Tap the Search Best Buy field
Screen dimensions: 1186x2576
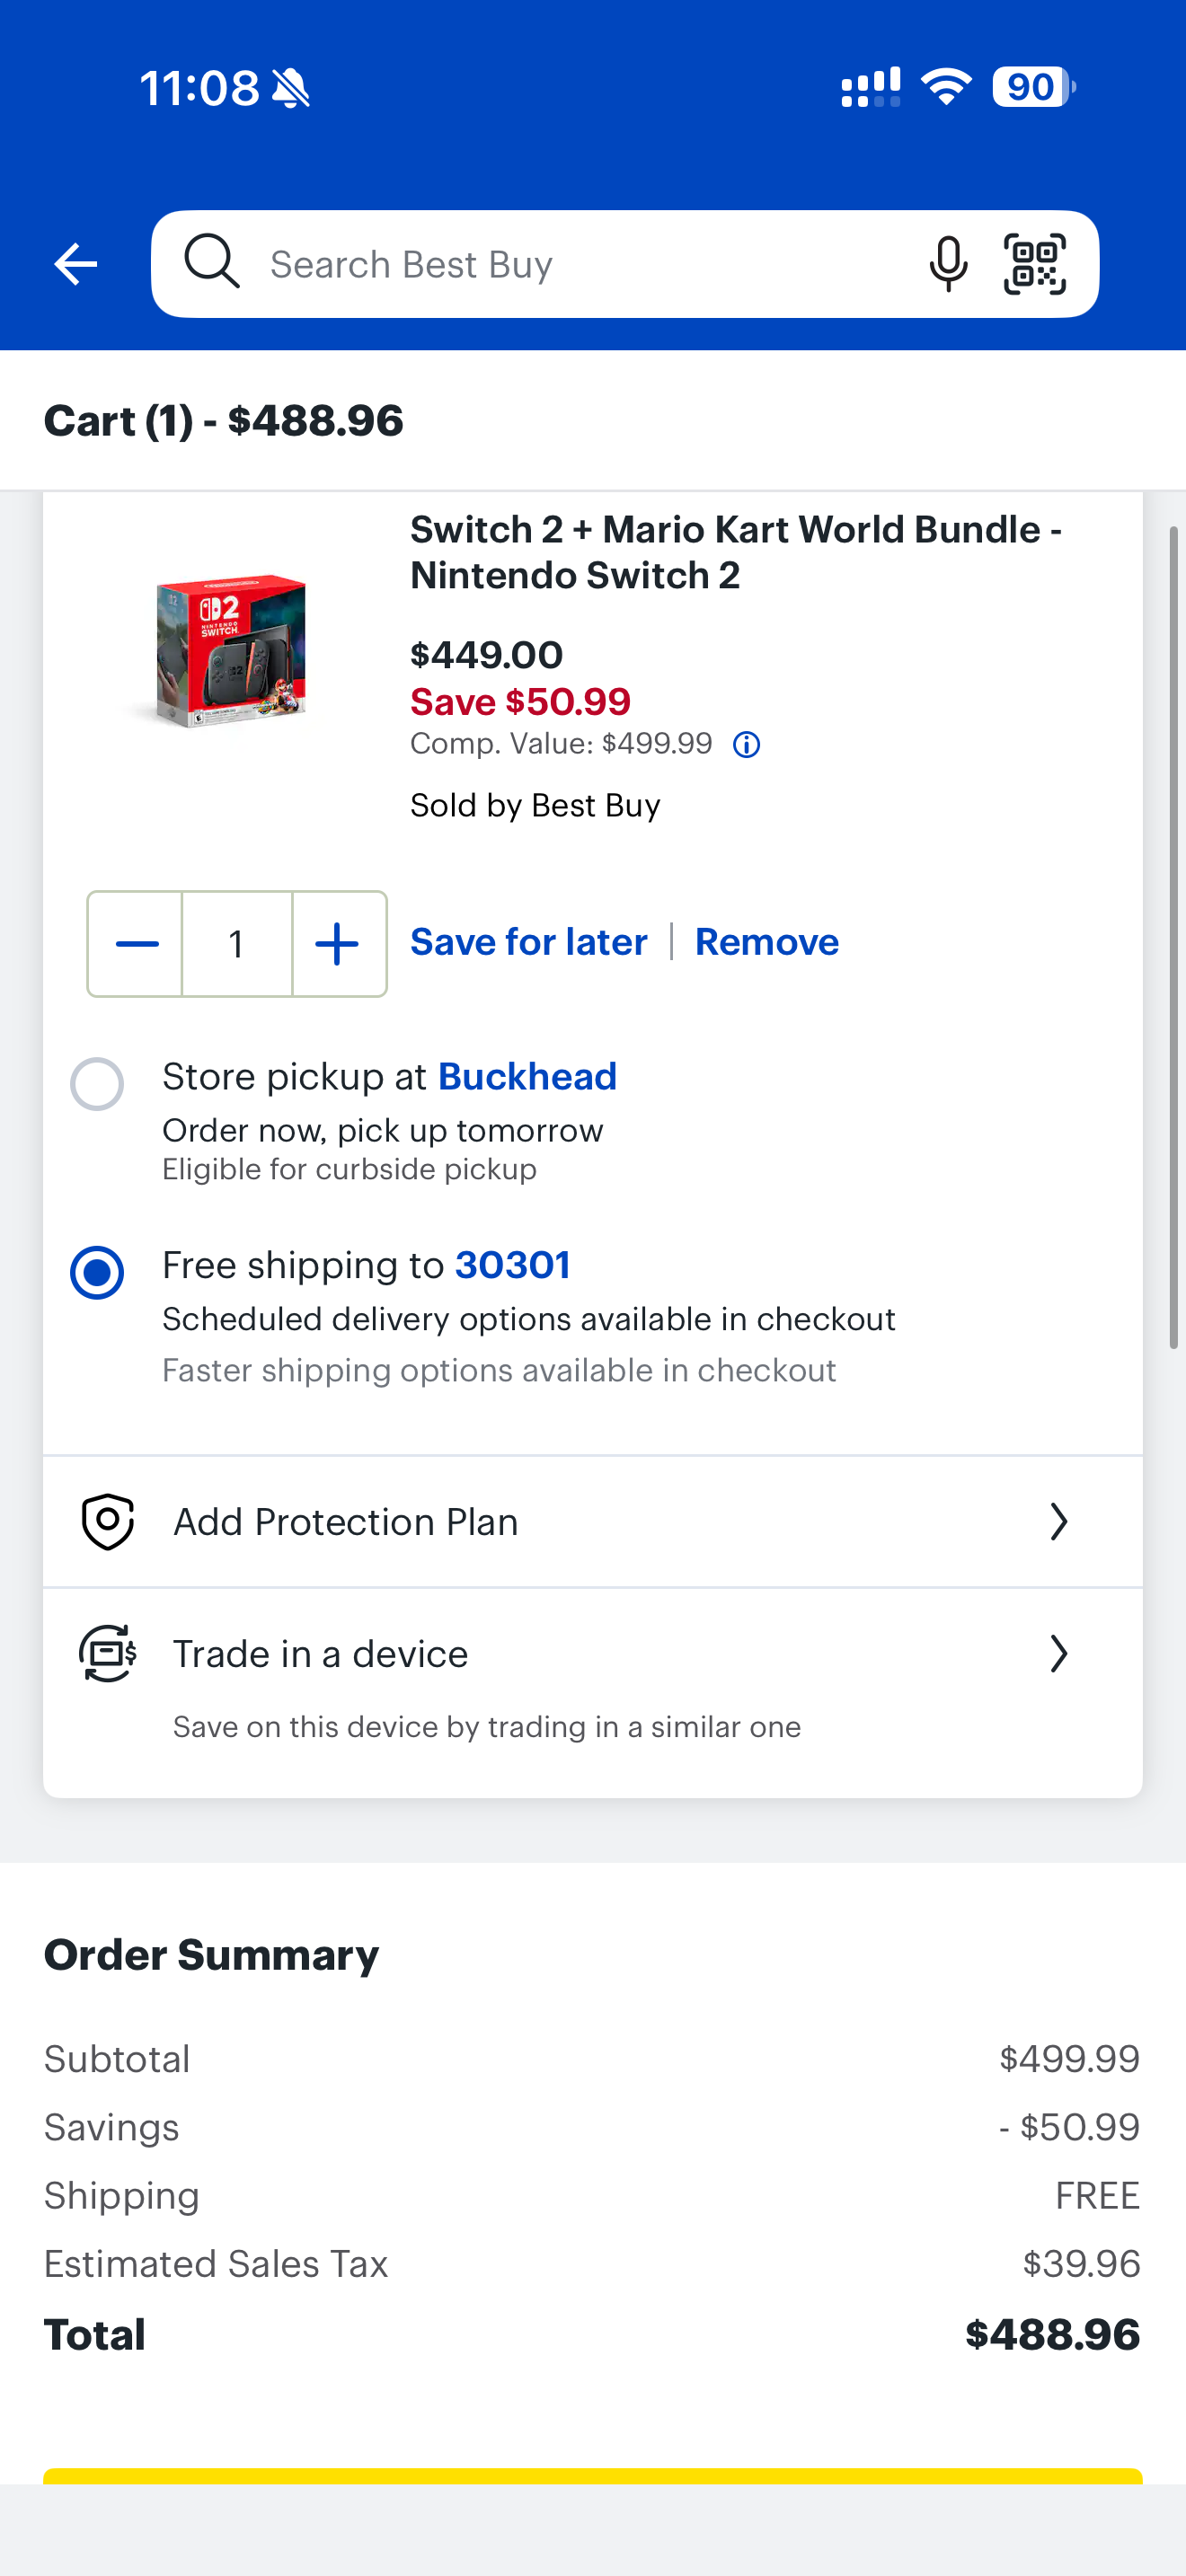coord(580,264)
